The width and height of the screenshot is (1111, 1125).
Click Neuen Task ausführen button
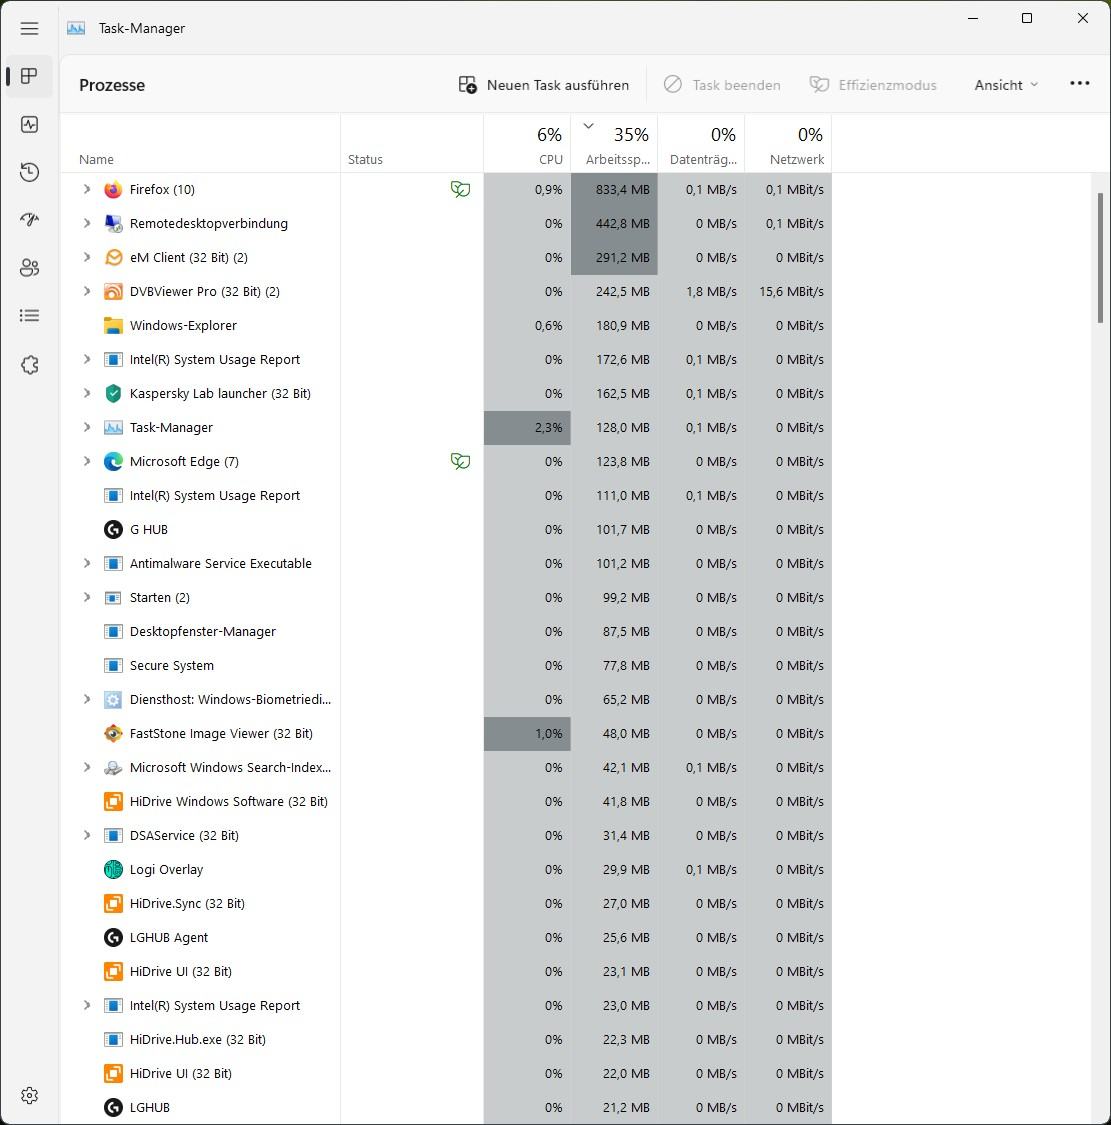tap(544, 85)
